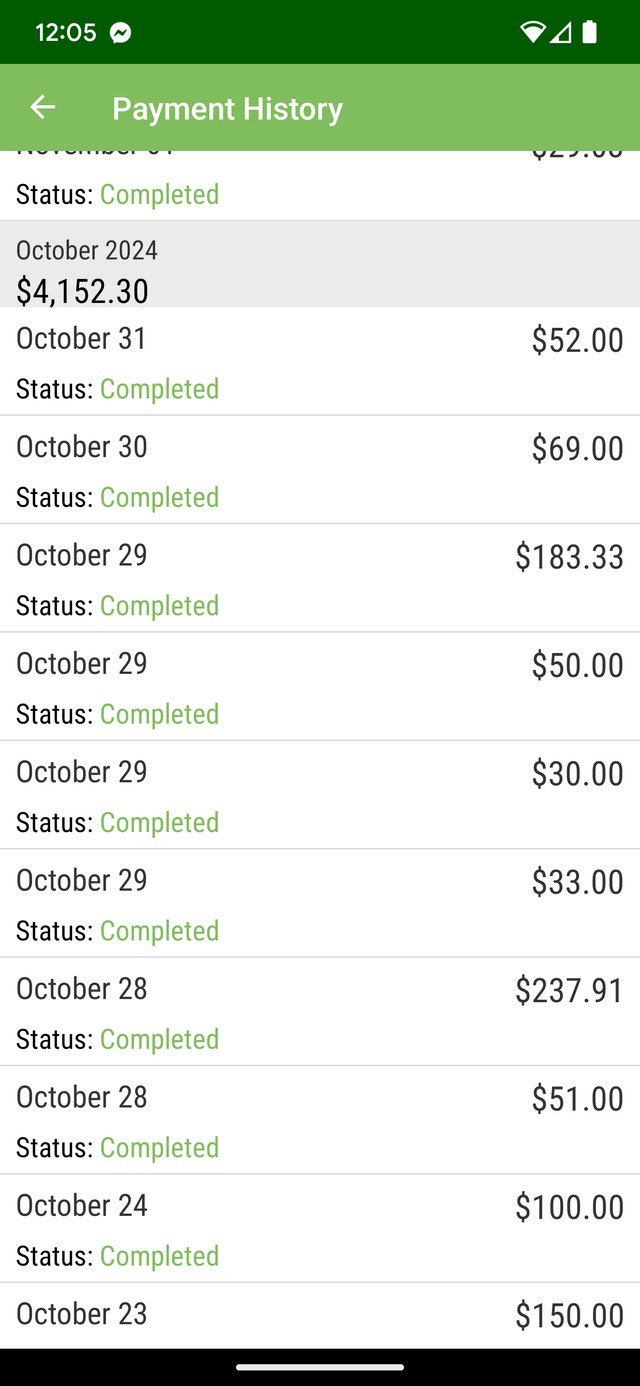Tap the battery status icon

pos(590,33)
